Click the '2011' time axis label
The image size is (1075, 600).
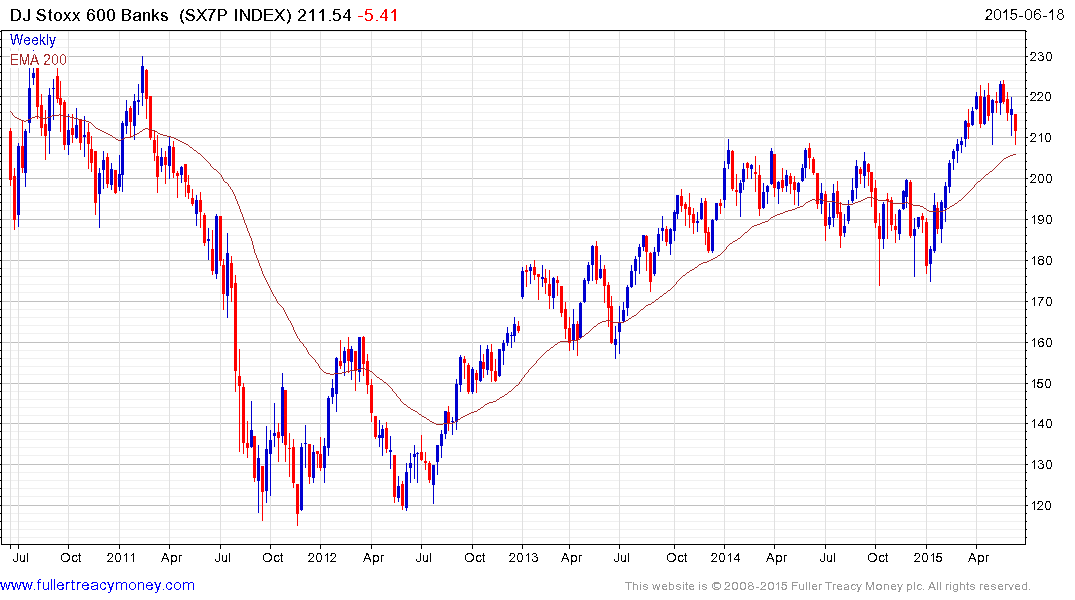(121, 557)
